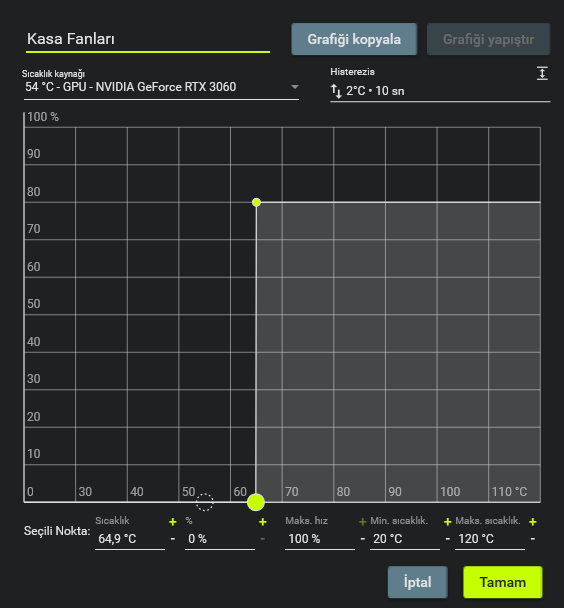Select the curve point at 80 %
This screenshot has height=608, width=564.
coord(256,202)
